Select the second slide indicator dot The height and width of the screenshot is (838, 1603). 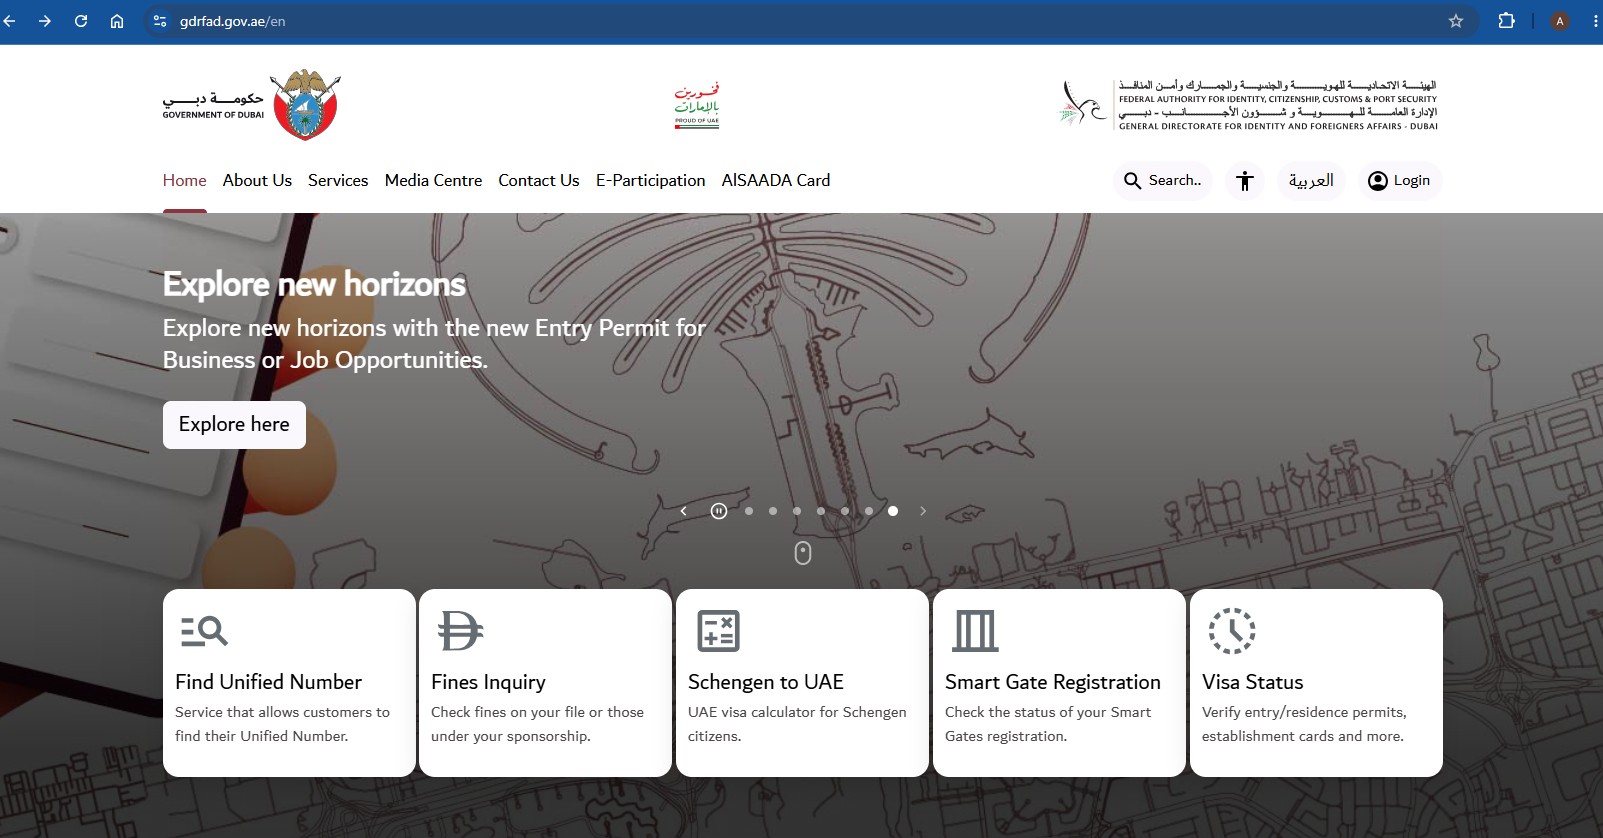tap(773, 511)
